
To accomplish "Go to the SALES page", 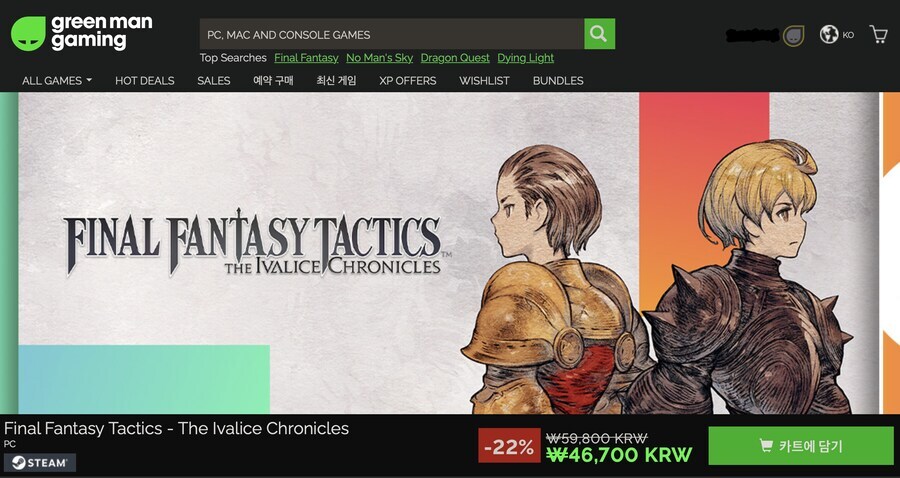I will coord(214,81).
